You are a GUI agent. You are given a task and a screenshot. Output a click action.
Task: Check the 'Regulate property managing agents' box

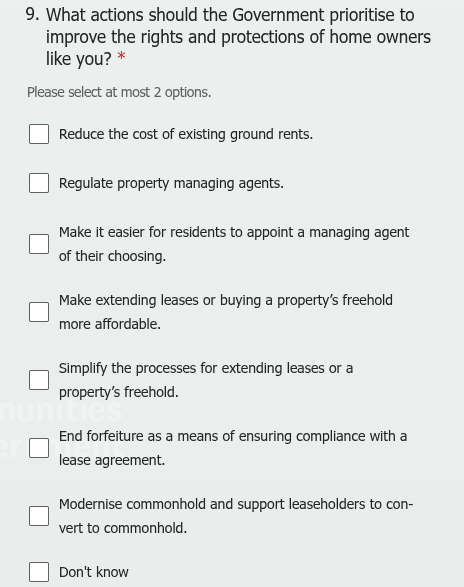(x=39, y=183)
